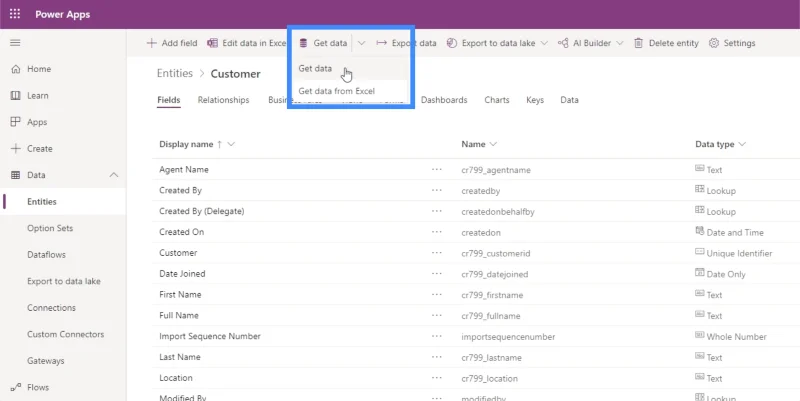Switch to the Fields tab
800x401 pixels.
coord(169,100)
